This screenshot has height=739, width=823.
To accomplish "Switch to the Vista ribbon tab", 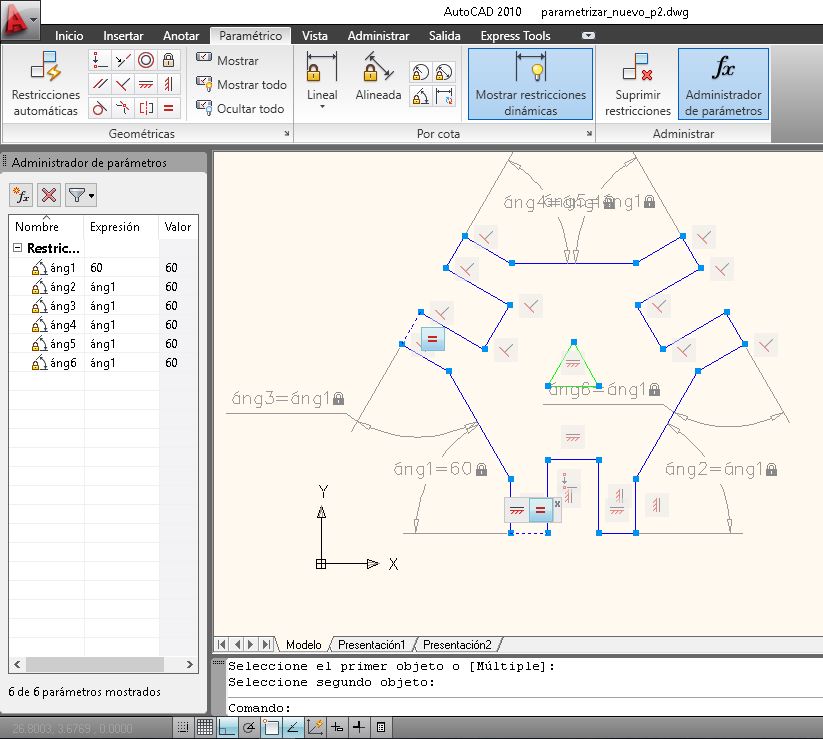I will (314, 36).
